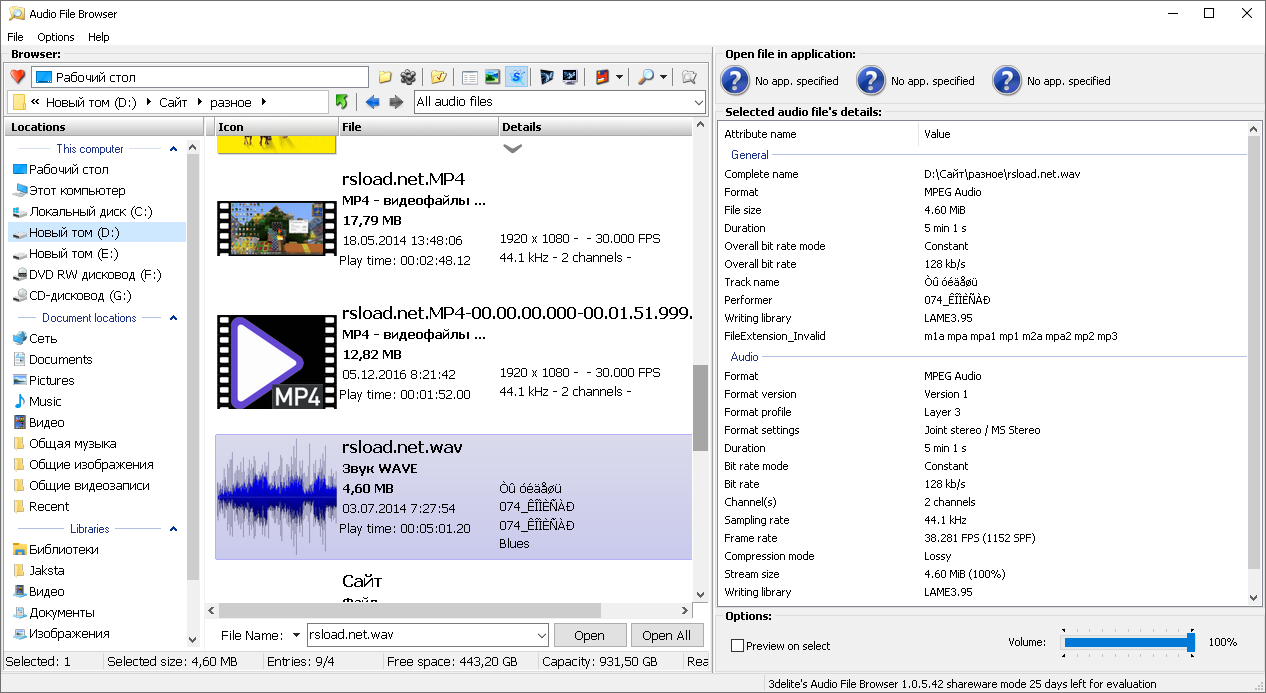Click the Volume slider track

1125,642
